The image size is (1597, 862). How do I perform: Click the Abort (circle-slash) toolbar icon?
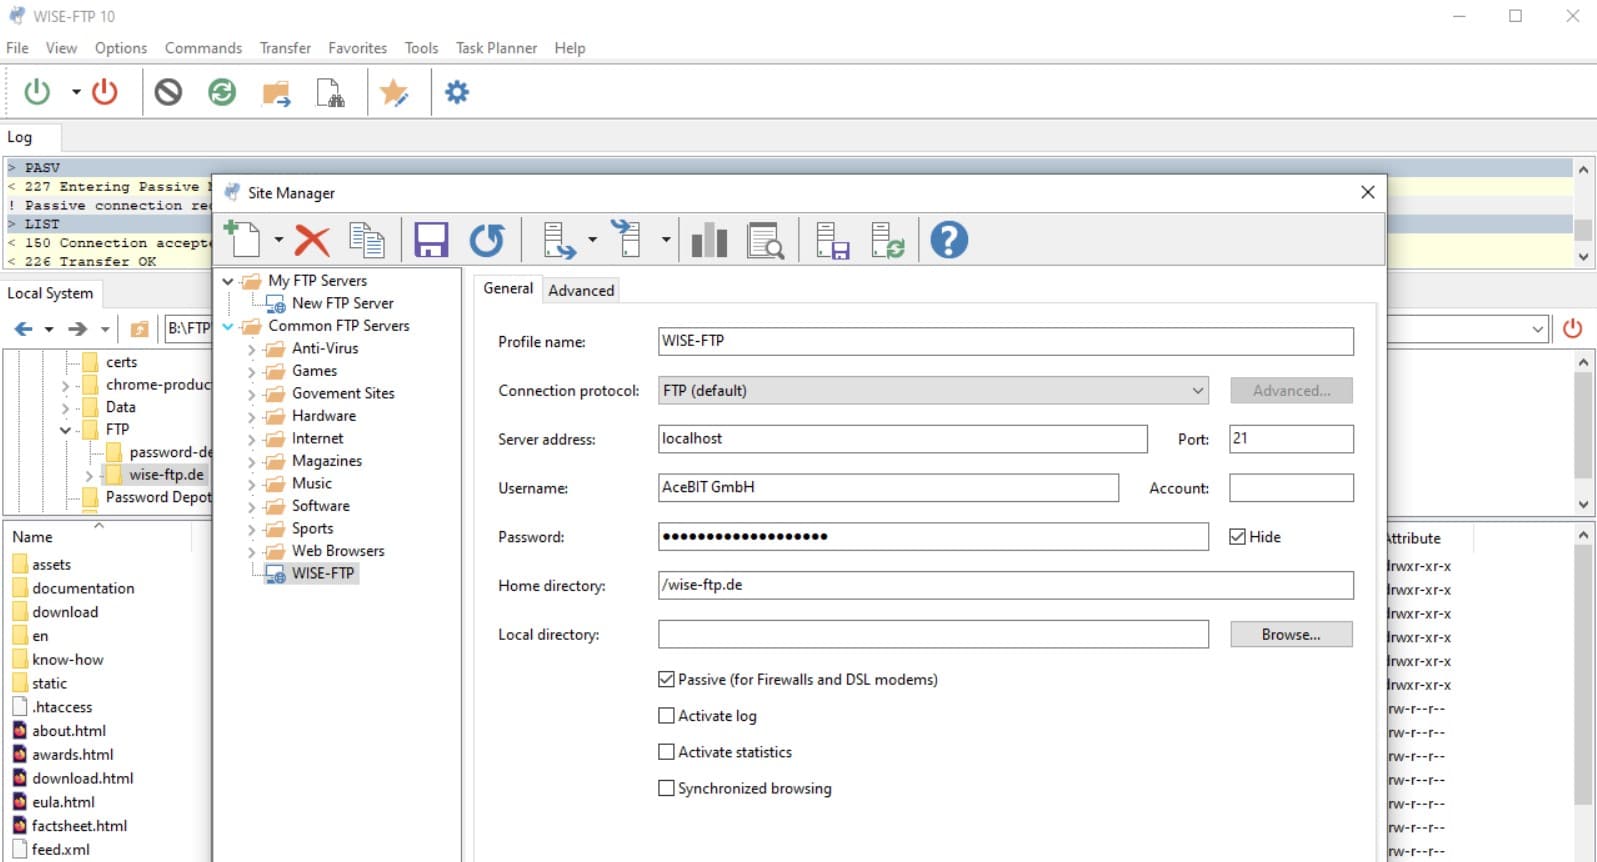(168, 92)
